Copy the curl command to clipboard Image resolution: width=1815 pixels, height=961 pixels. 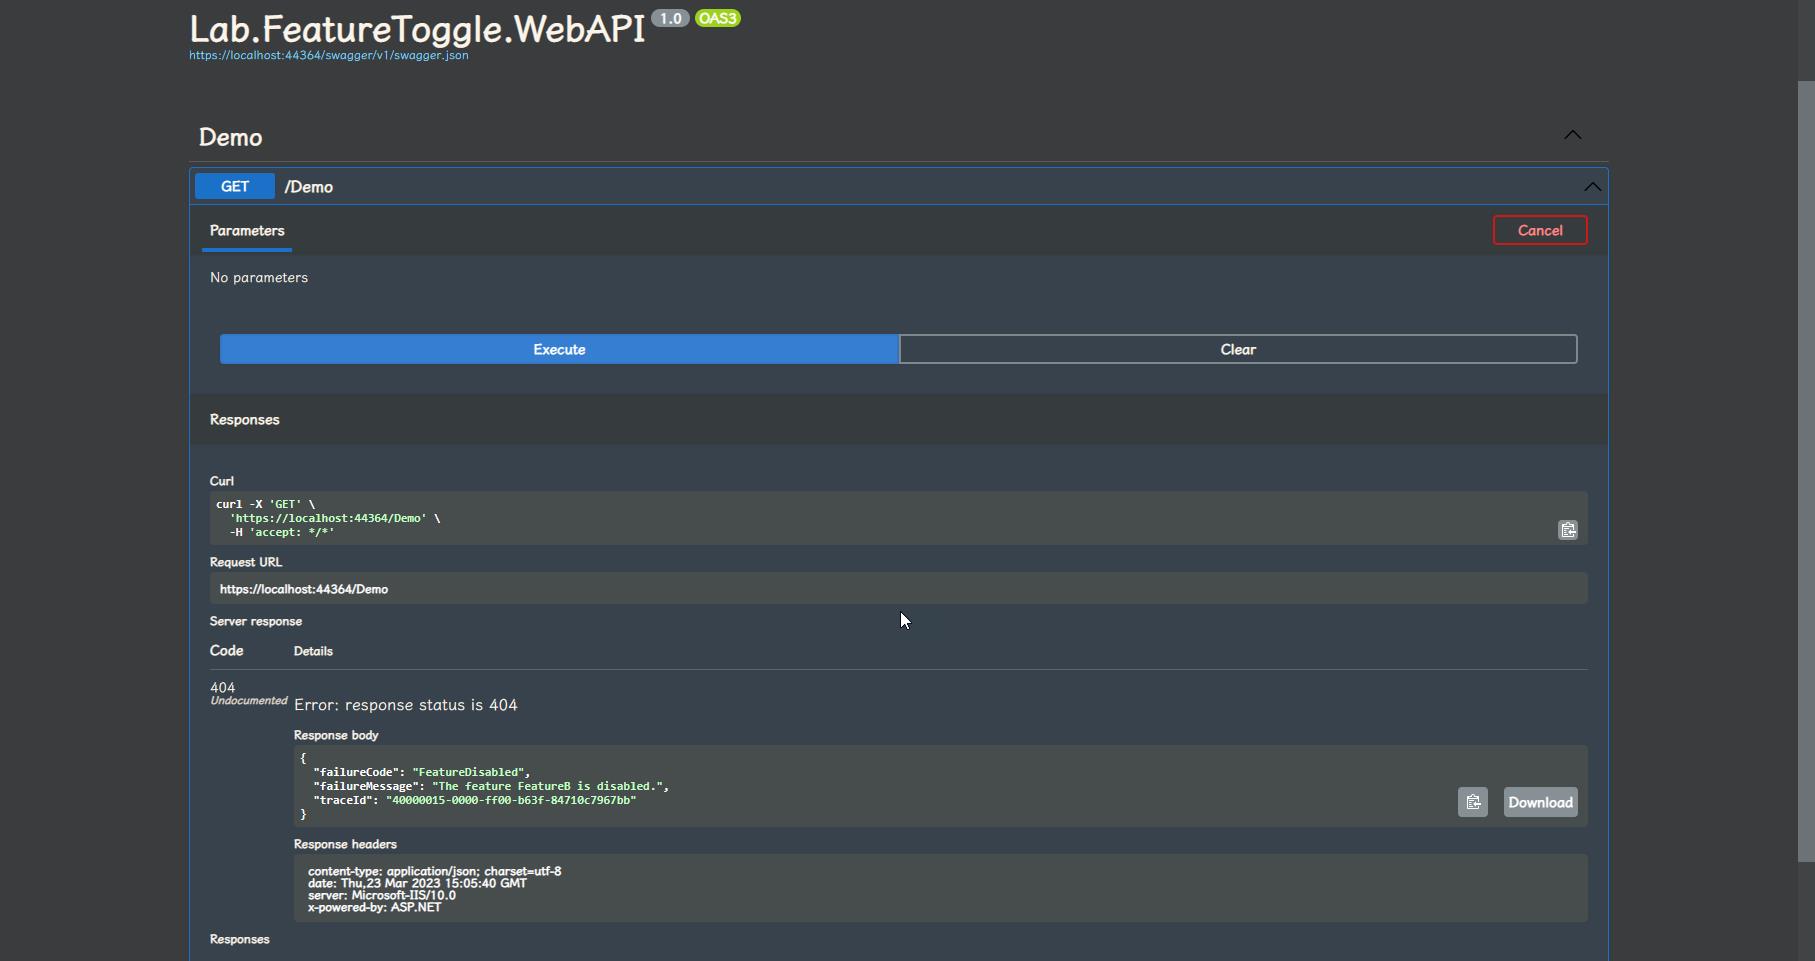click(1567, 529)
